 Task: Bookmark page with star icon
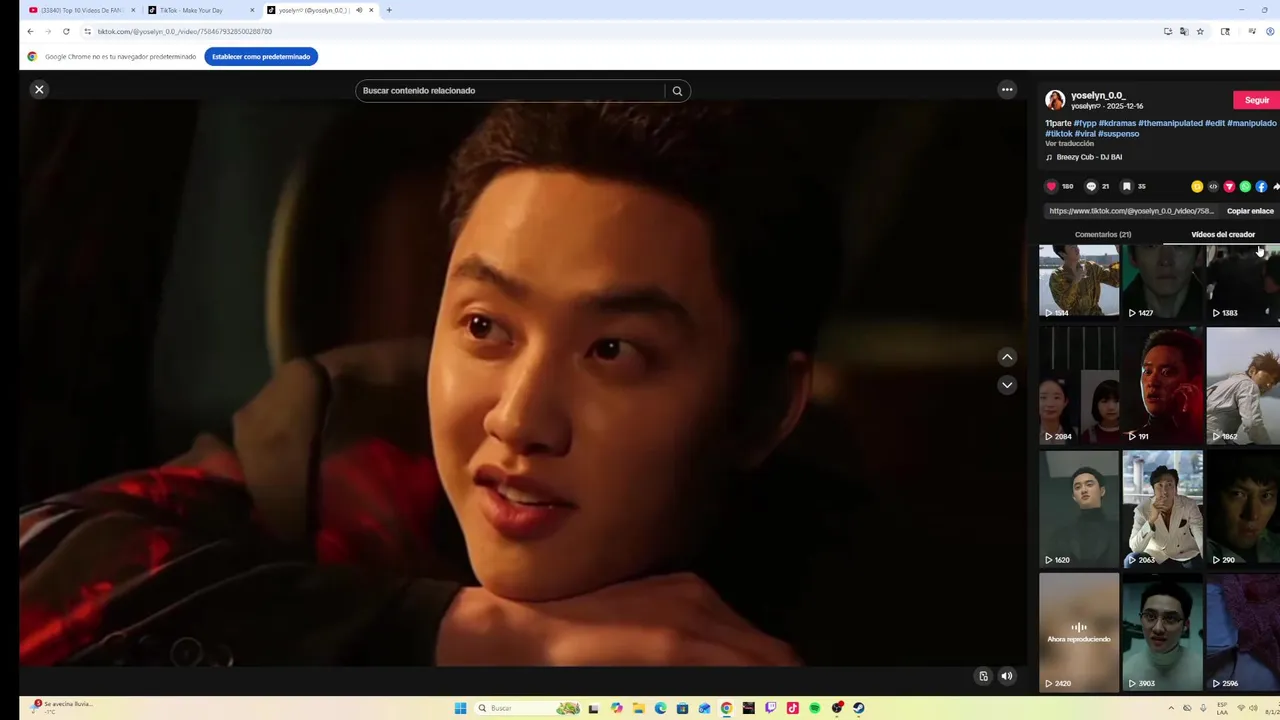(1200, 31)
